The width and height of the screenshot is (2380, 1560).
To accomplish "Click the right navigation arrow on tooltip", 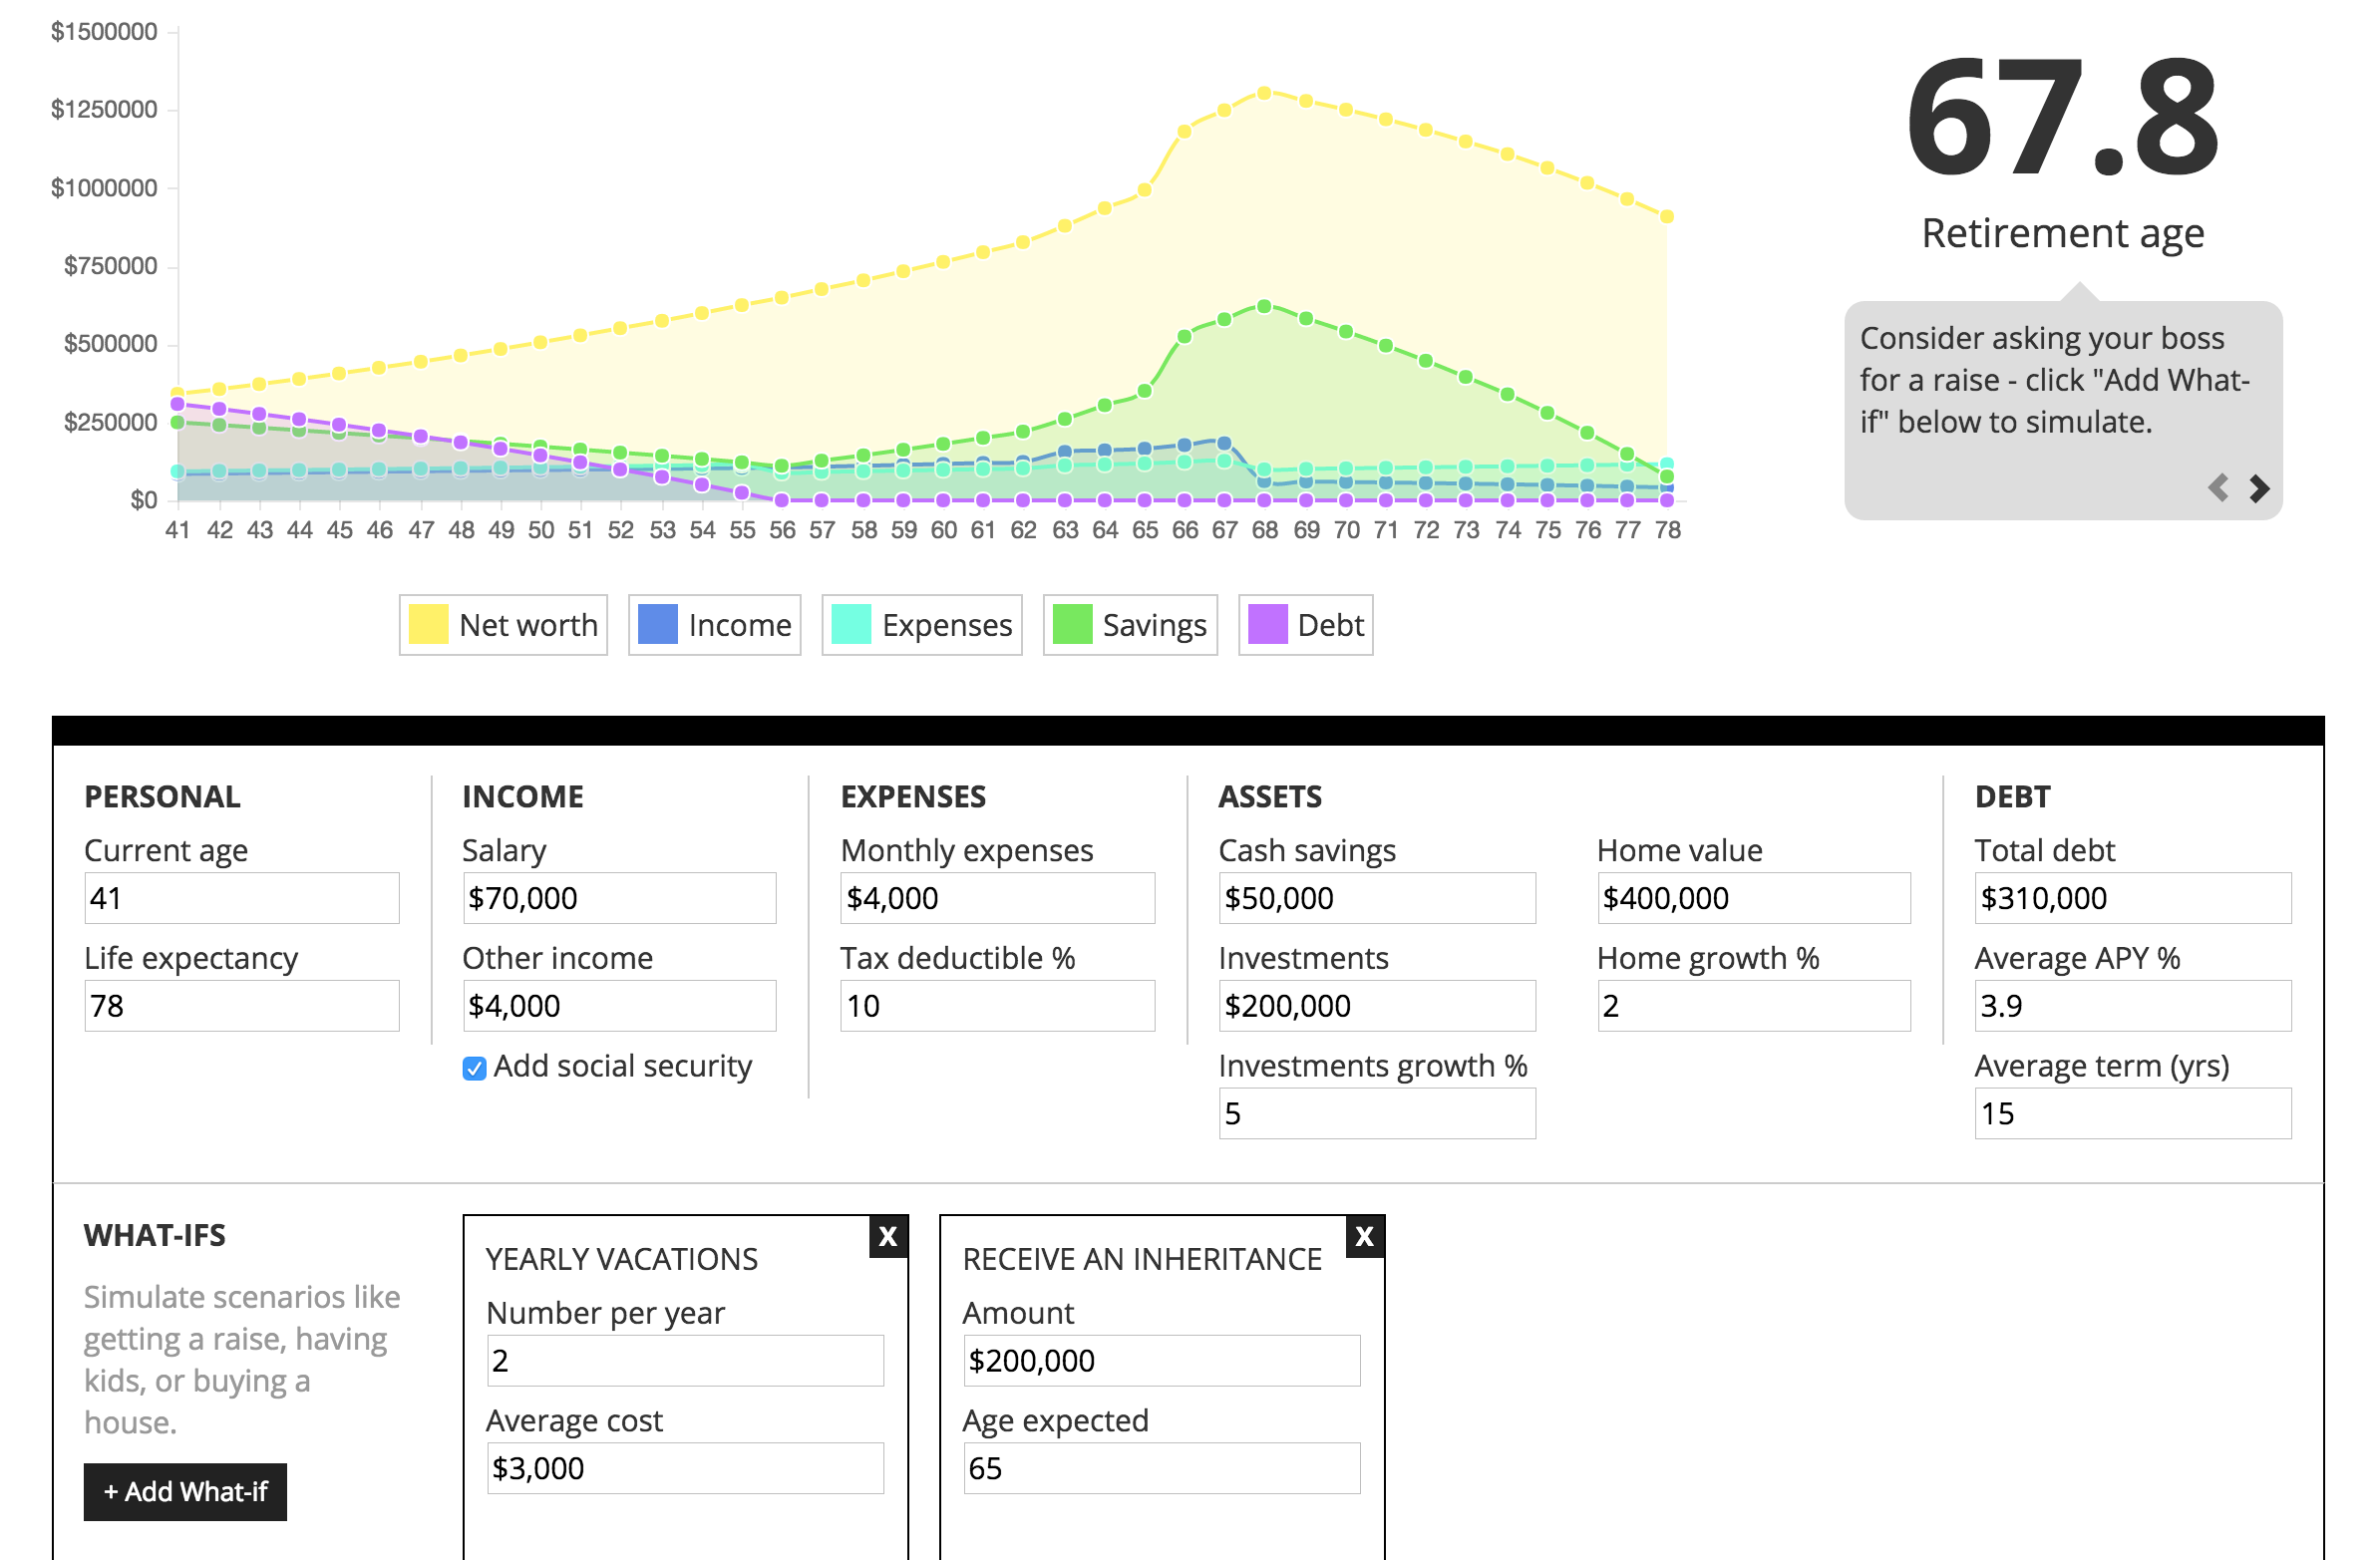I will pos(2258,489).
